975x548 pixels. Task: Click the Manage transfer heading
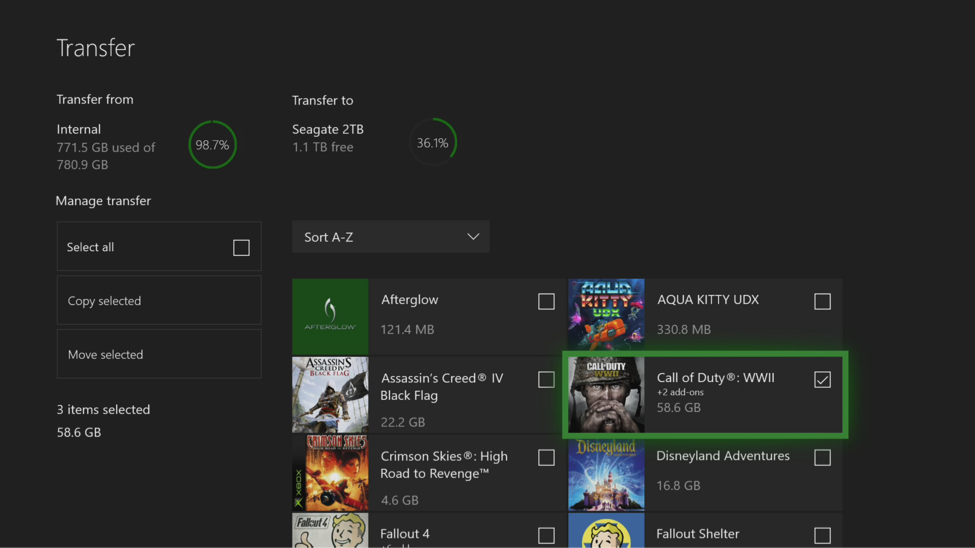[x=103, y=201]
